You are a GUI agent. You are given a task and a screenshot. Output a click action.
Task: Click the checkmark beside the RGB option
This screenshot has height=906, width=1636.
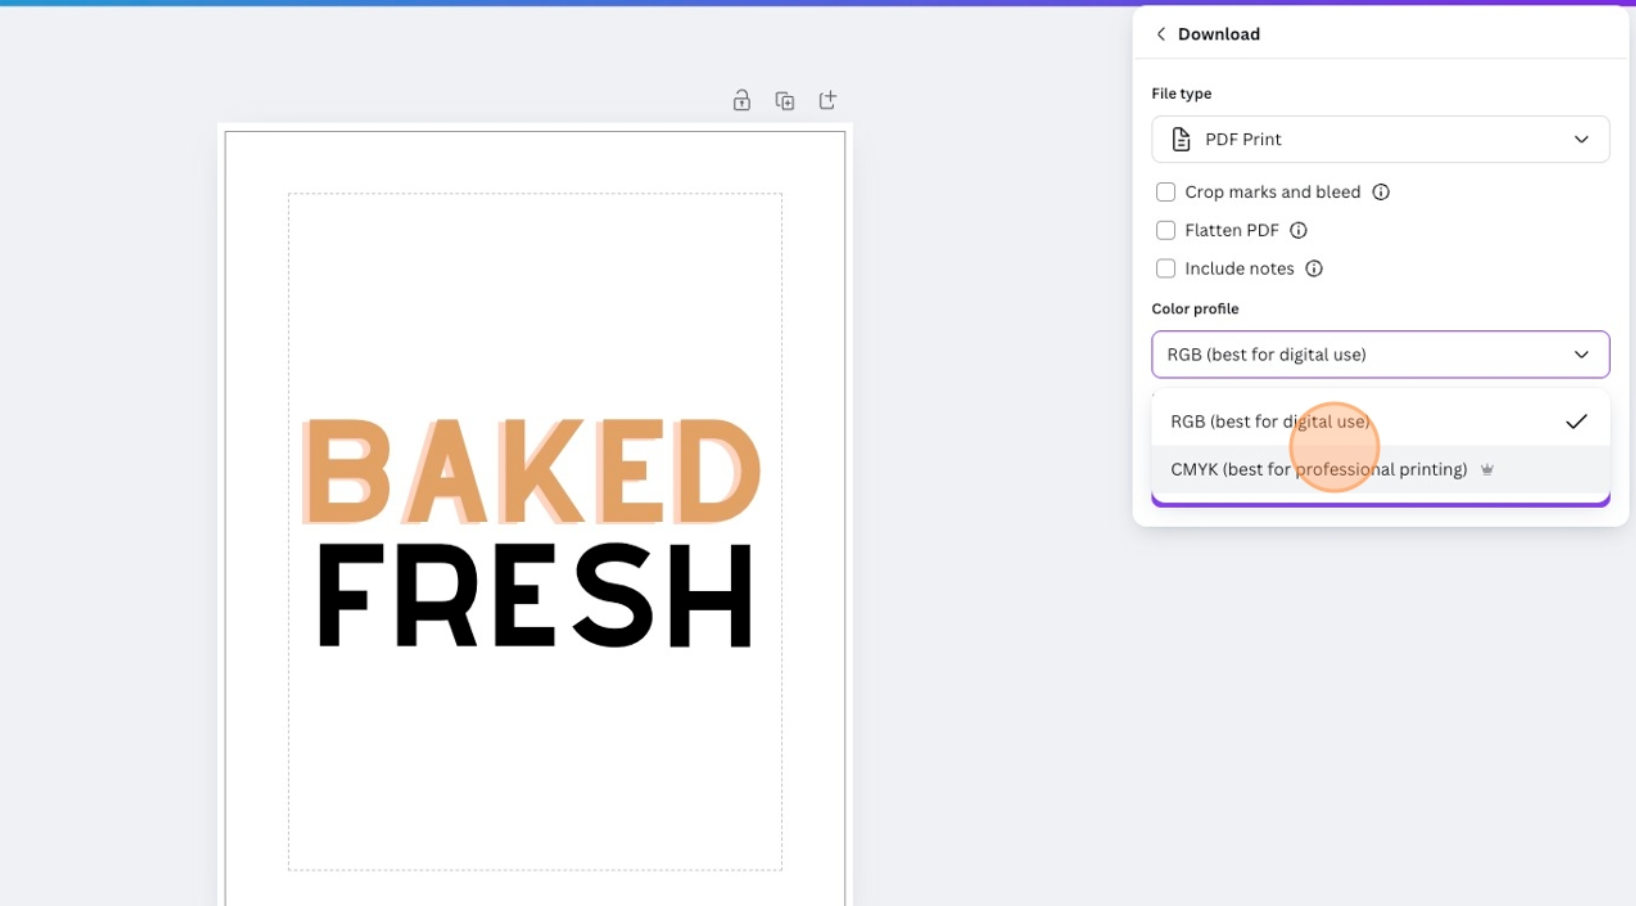coord(1577,421)
